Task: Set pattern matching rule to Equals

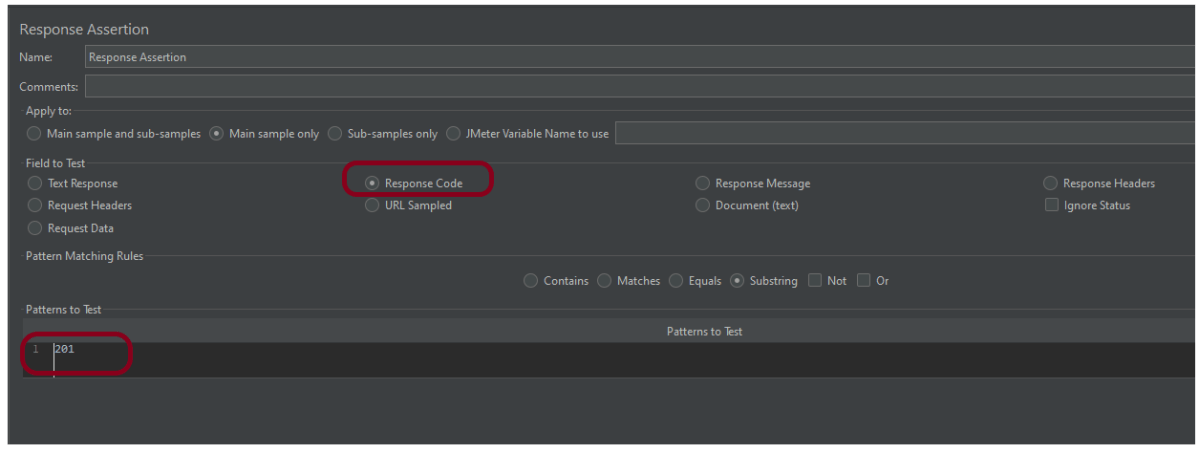Action: [676, 281]
